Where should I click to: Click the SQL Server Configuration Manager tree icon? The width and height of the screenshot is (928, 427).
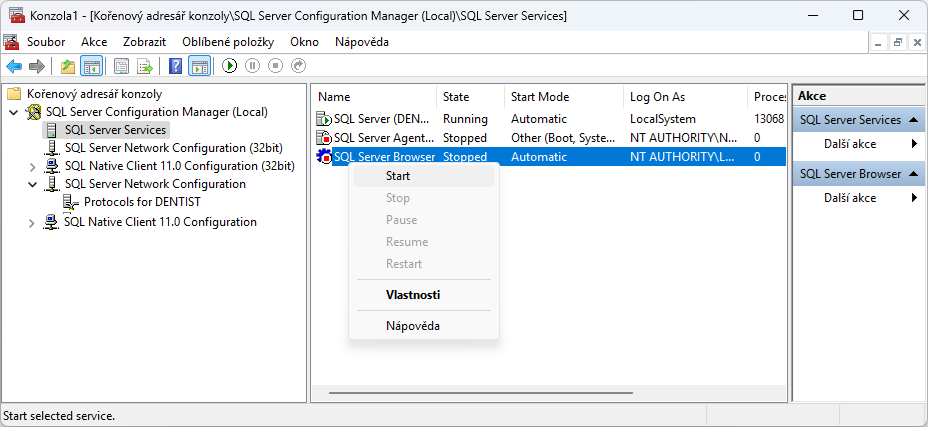point(35,112)
